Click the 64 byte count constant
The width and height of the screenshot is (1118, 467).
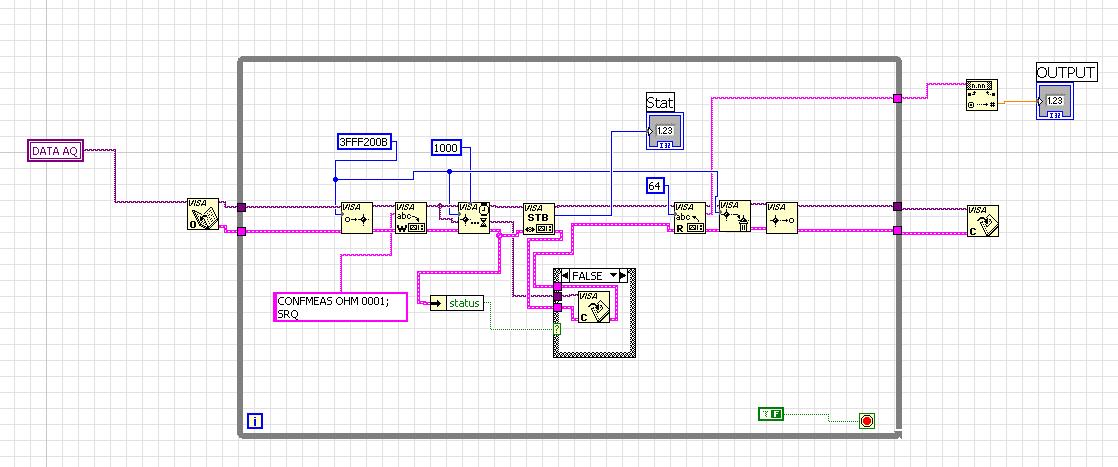[655, 186]
